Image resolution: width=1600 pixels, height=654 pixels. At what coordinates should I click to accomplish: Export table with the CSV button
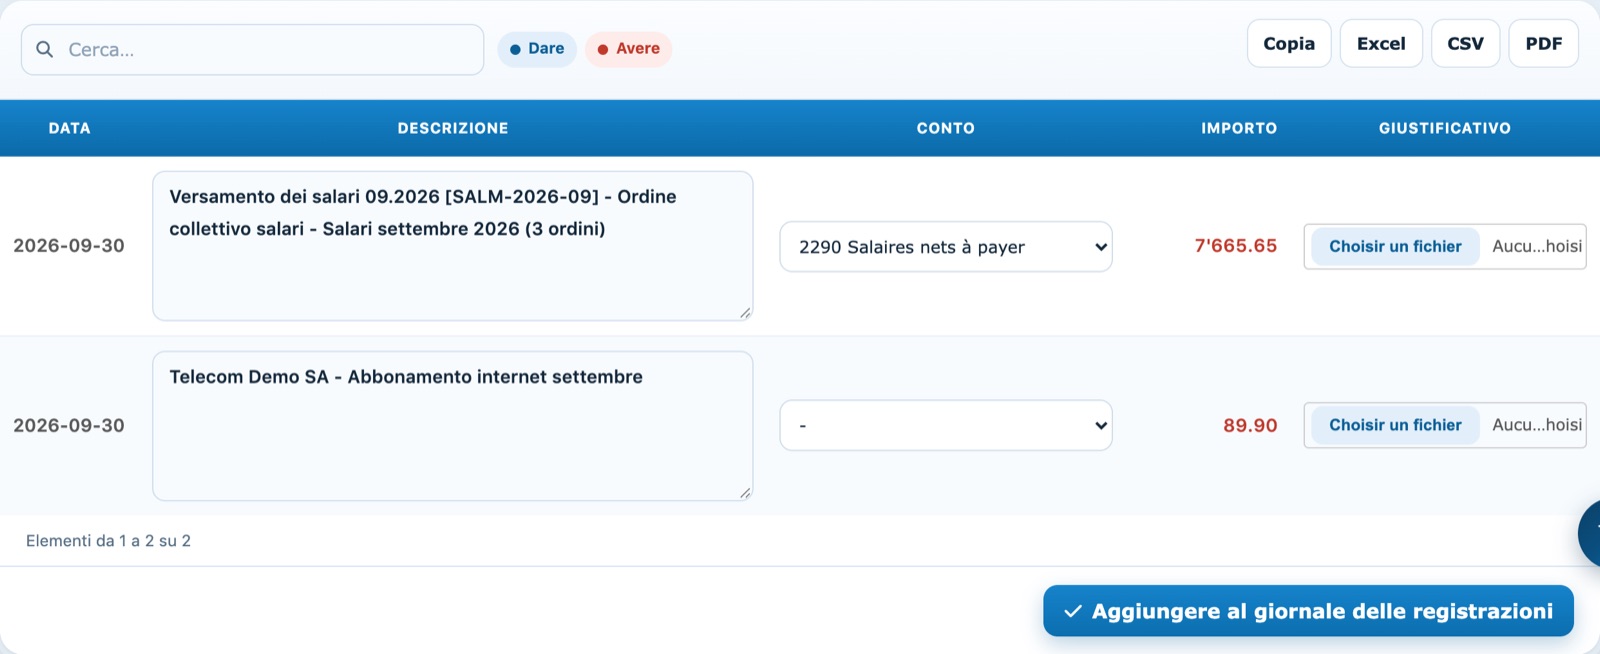tap(1465, 44)
